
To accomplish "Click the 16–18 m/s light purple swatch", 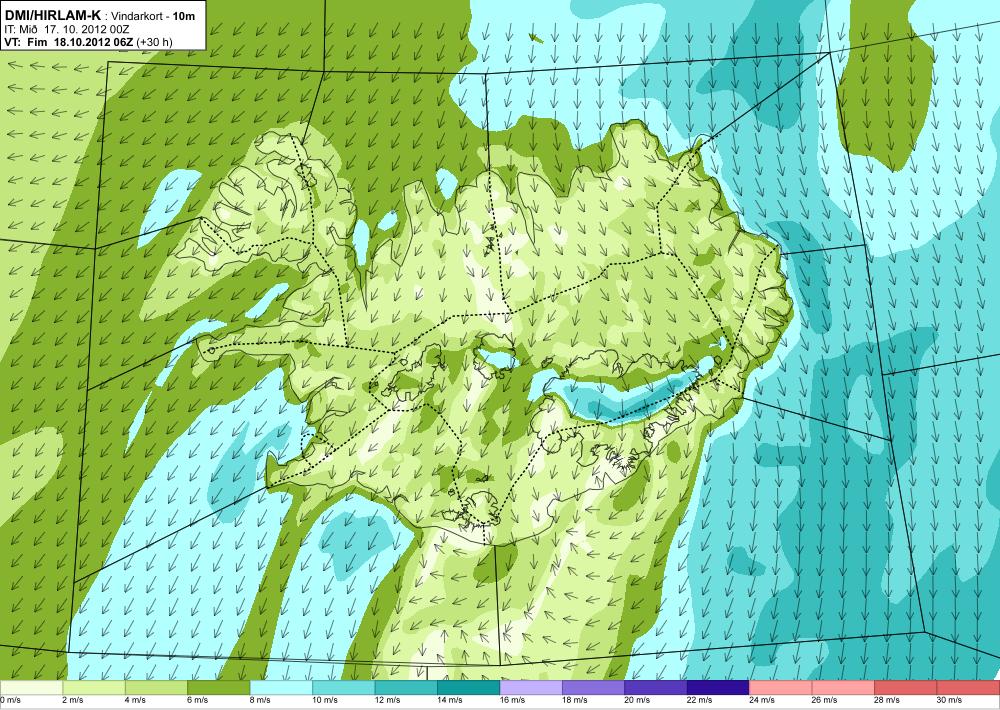I will (531, 688).
